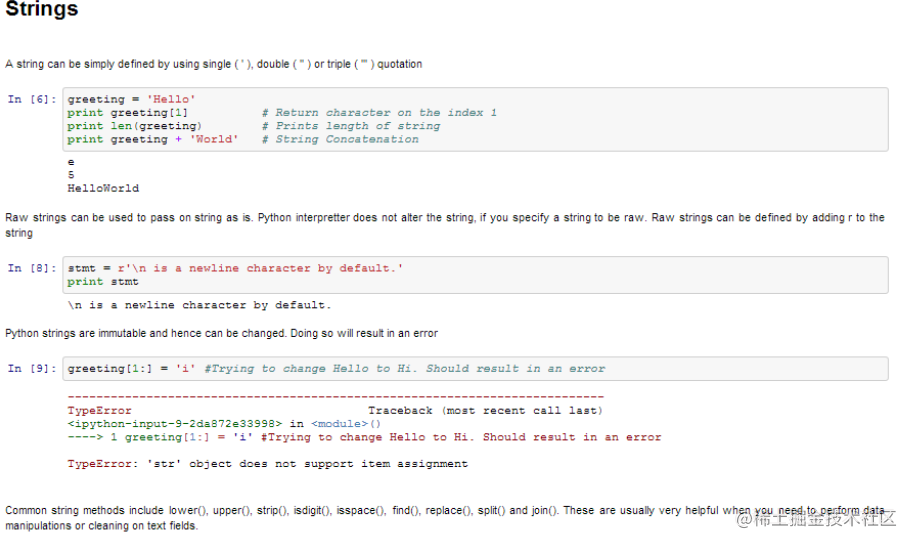The image size is (914, 546).
Task: Place cursor on greeting = 'Hello' line
Action: 131,99
